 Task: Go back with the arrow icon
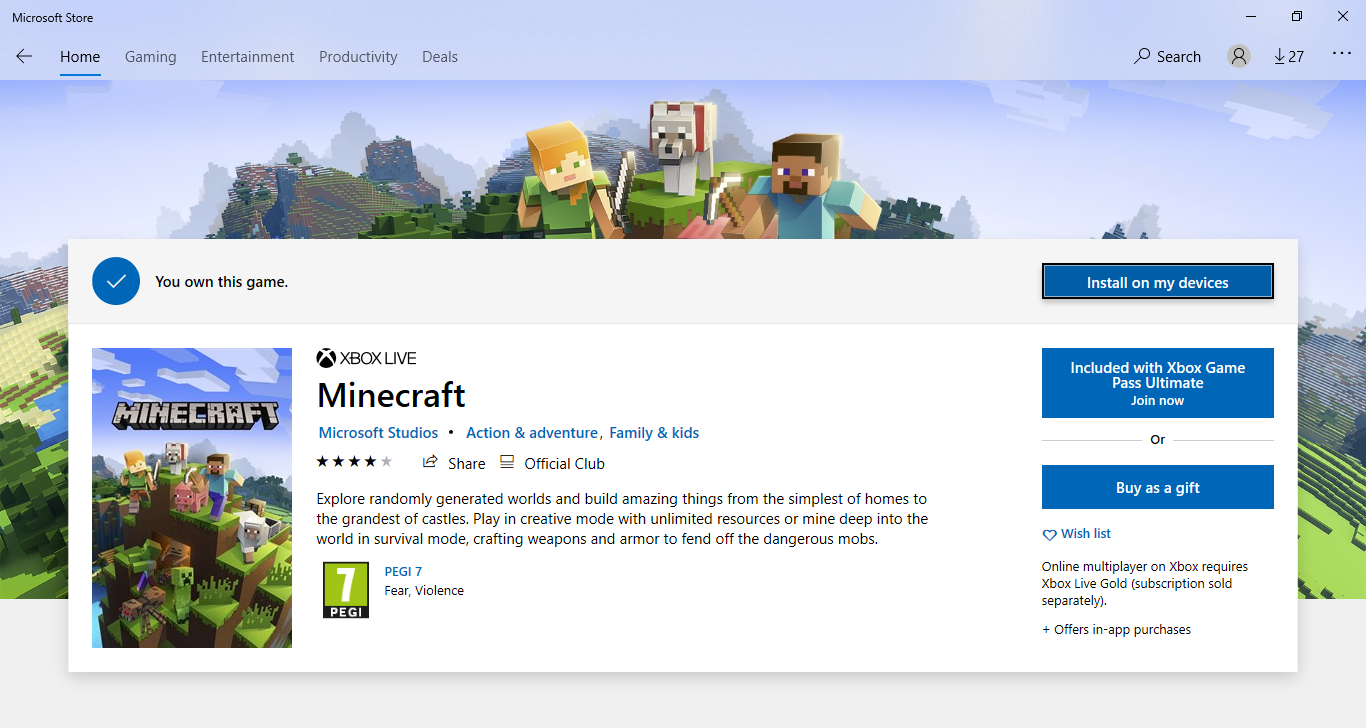tap(24, 57)
